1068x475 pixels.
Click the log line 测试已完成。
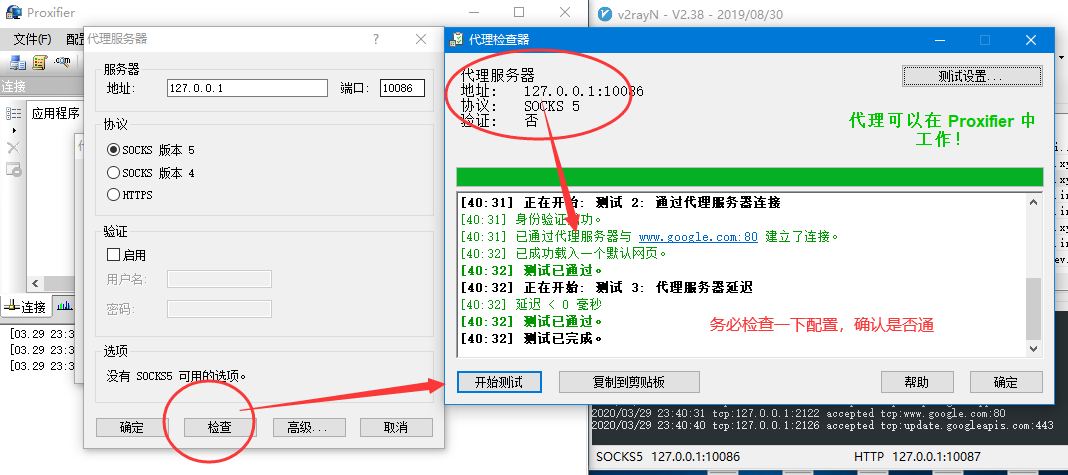click(531, 338)
